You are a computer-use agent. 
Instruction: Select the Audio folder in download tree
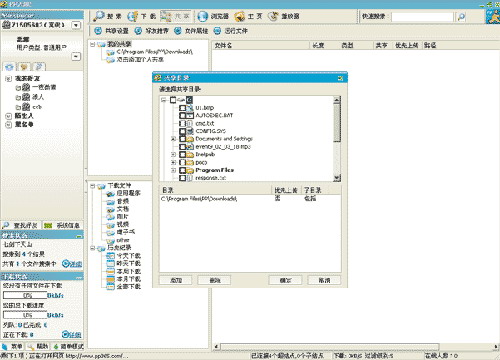point(118,201)
